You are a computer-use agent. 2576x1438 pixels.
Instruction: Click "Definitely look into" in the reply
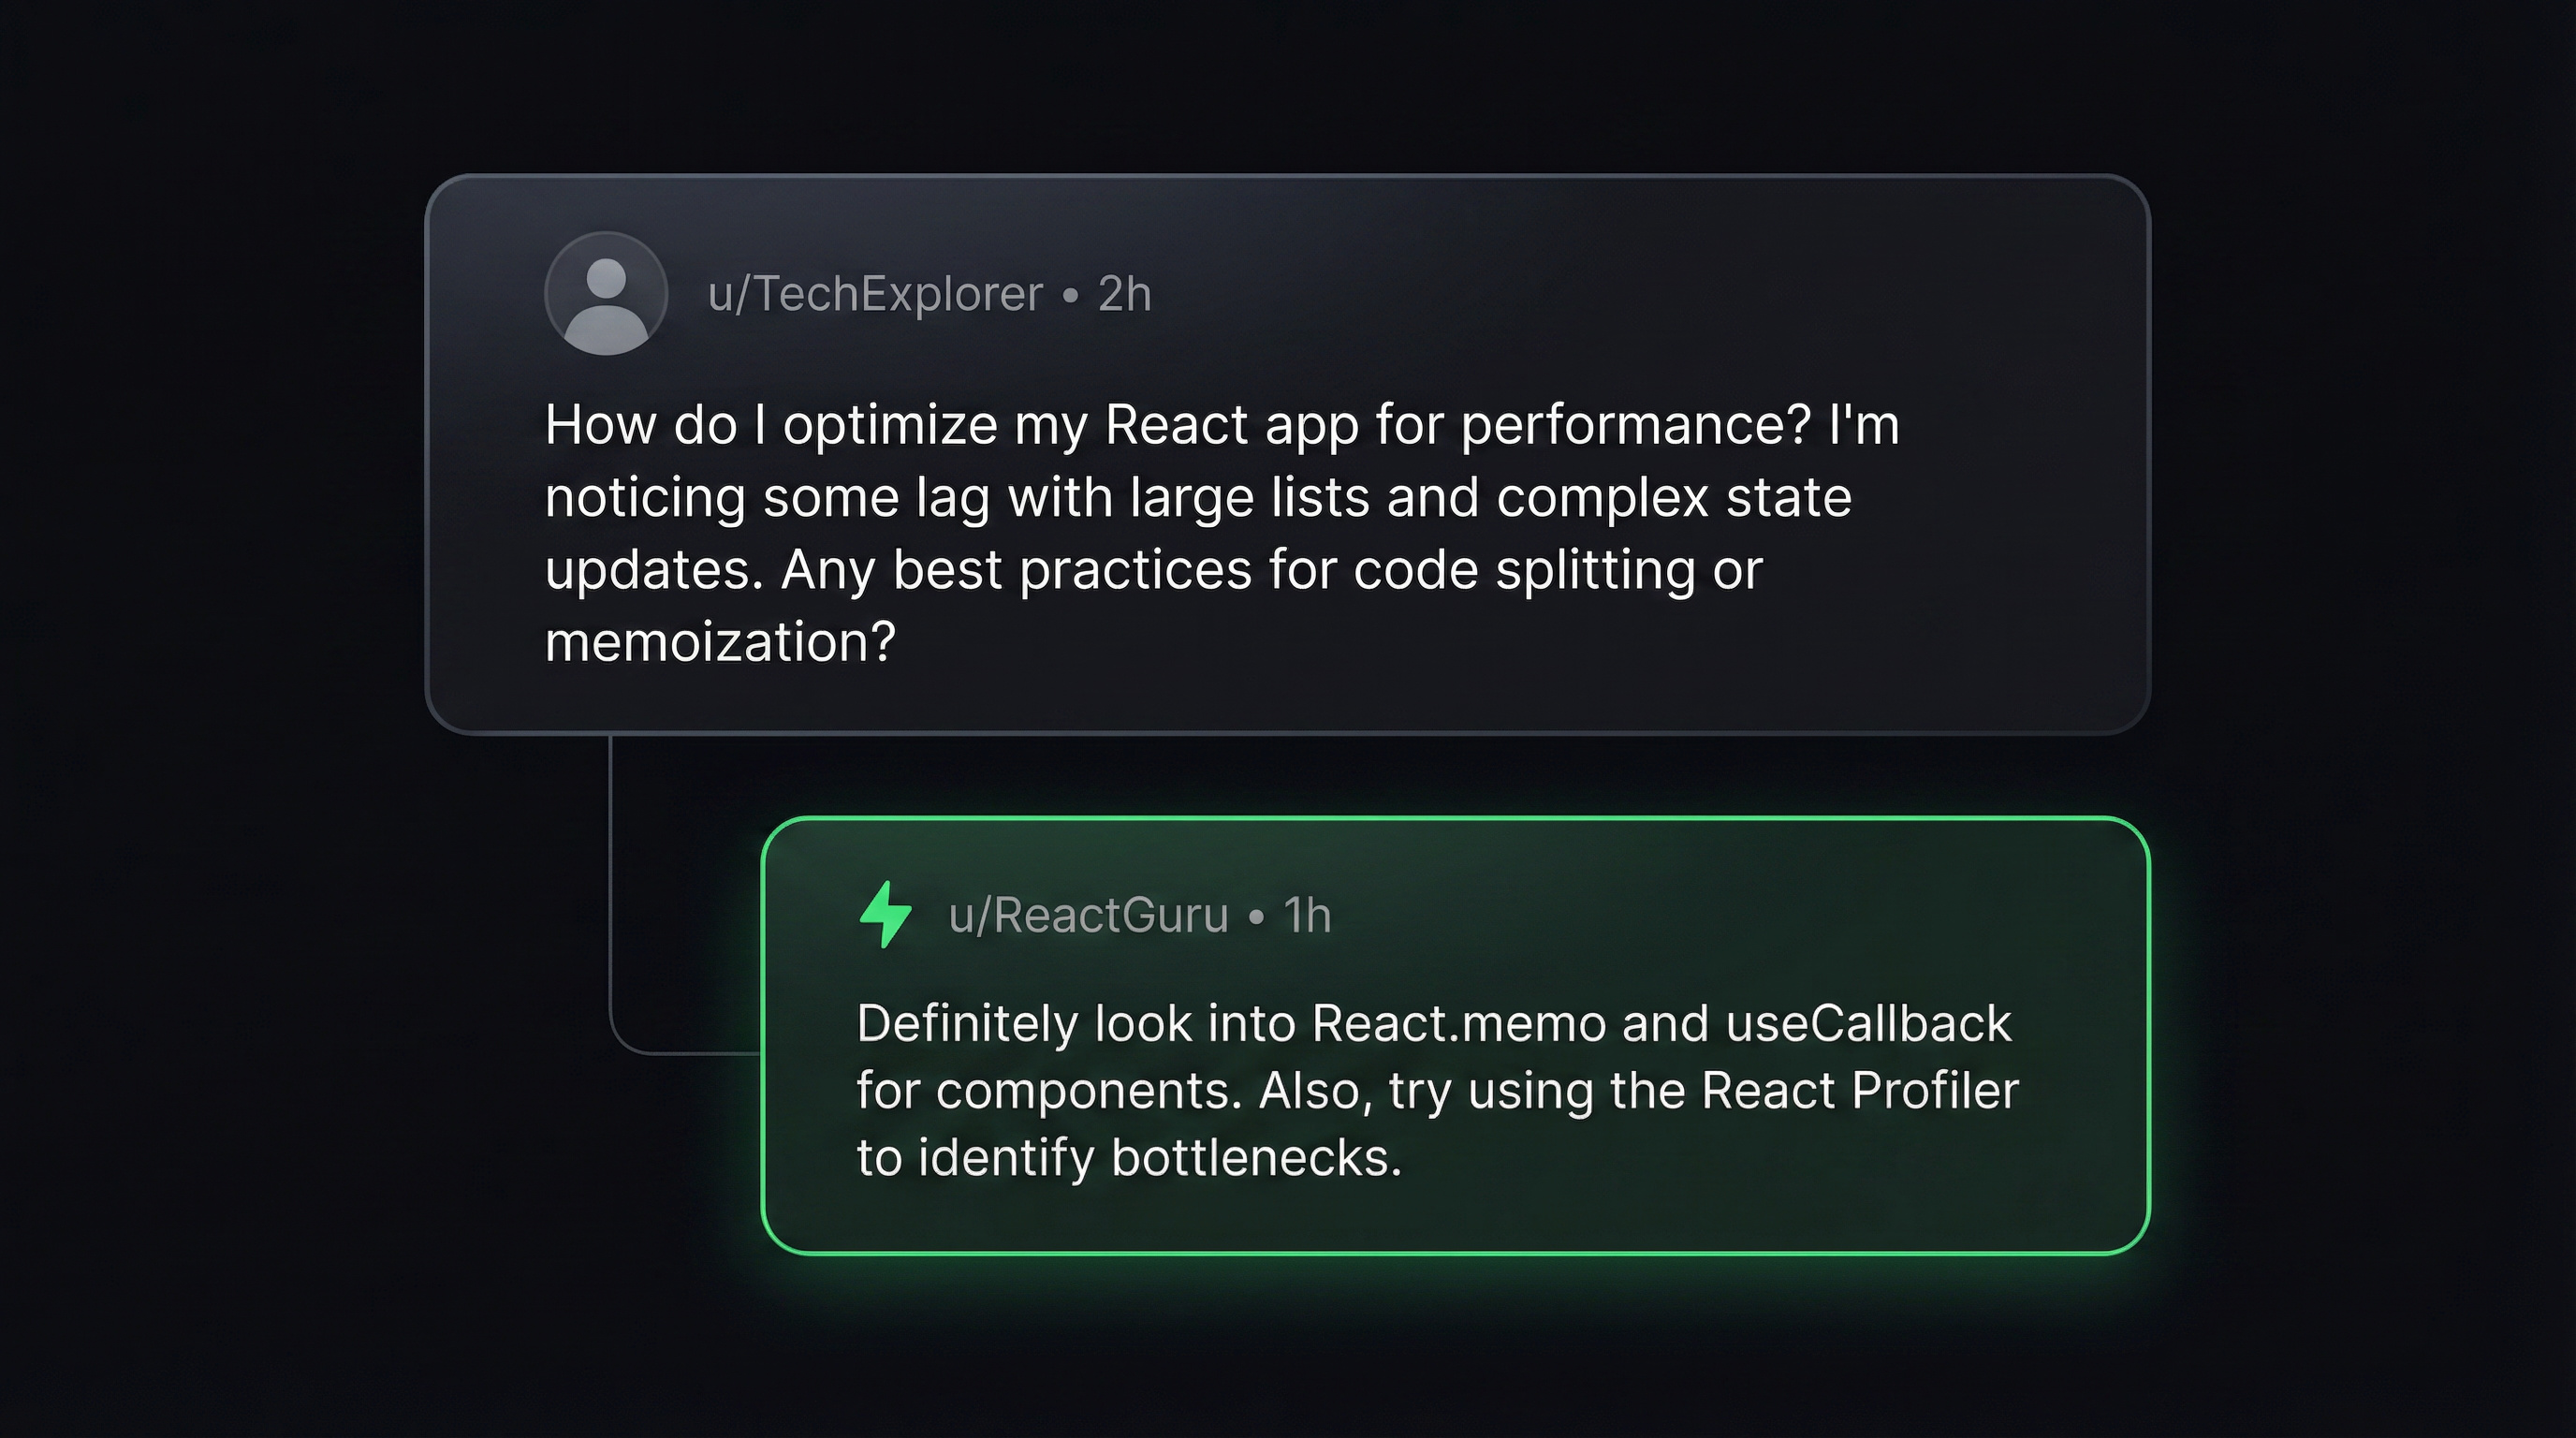1076,1023
